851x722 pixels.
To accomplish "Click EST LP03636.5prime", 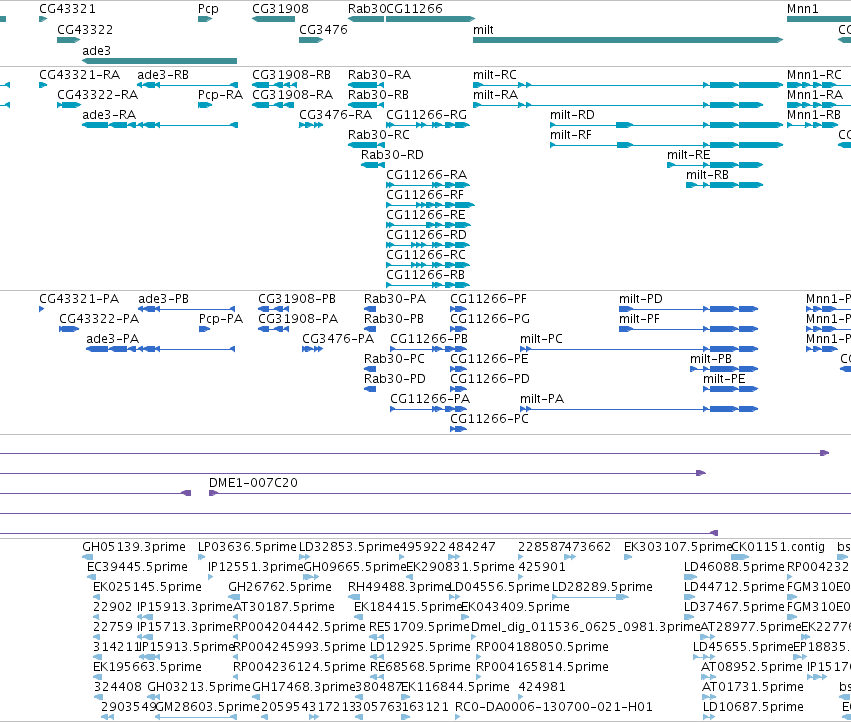I will 202,557.
